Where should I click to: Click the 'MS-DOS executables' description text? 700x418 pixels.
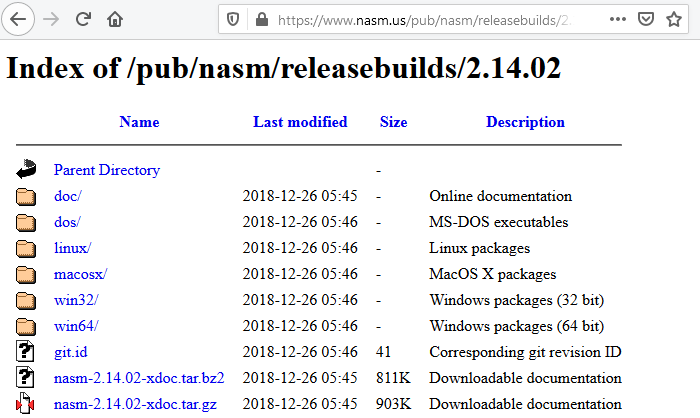(x=499, y=222)
